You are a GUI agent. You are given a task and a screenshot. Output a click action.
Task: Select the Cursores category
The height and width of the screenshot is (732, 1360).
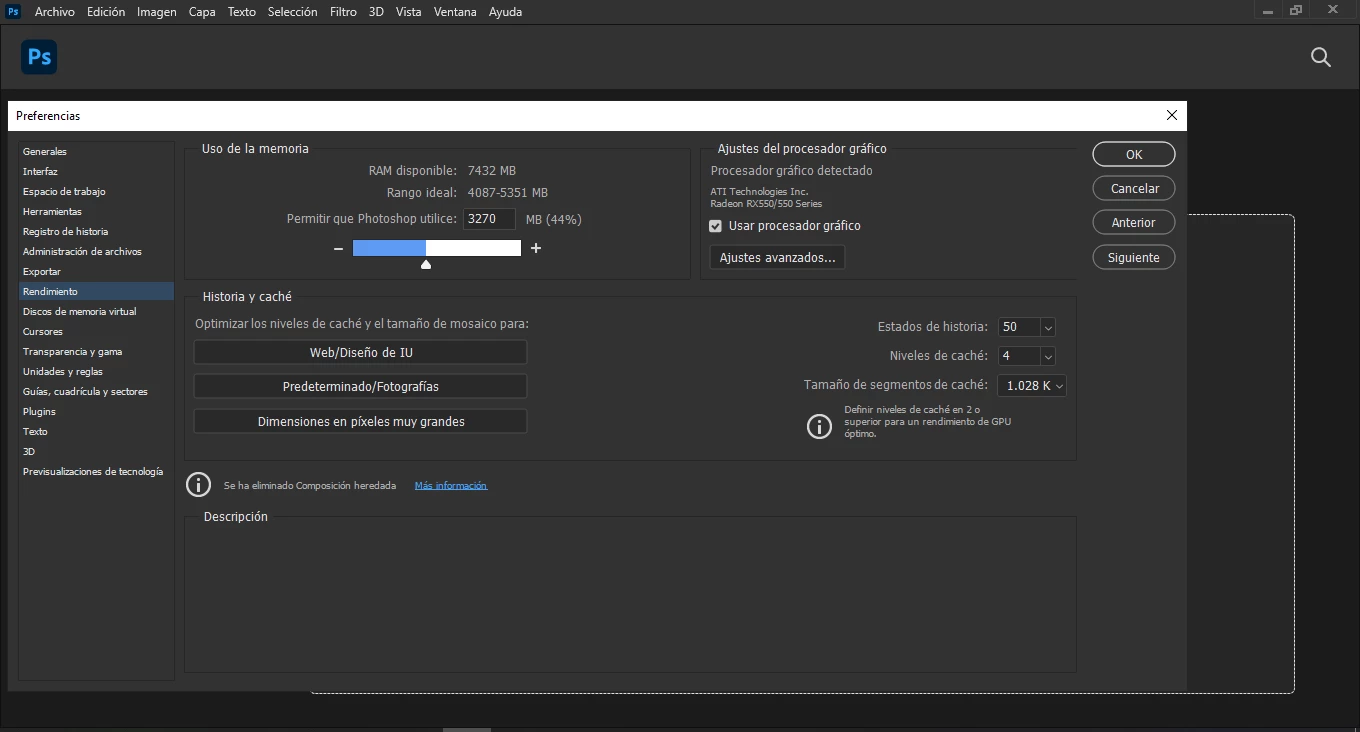point(96,332)
